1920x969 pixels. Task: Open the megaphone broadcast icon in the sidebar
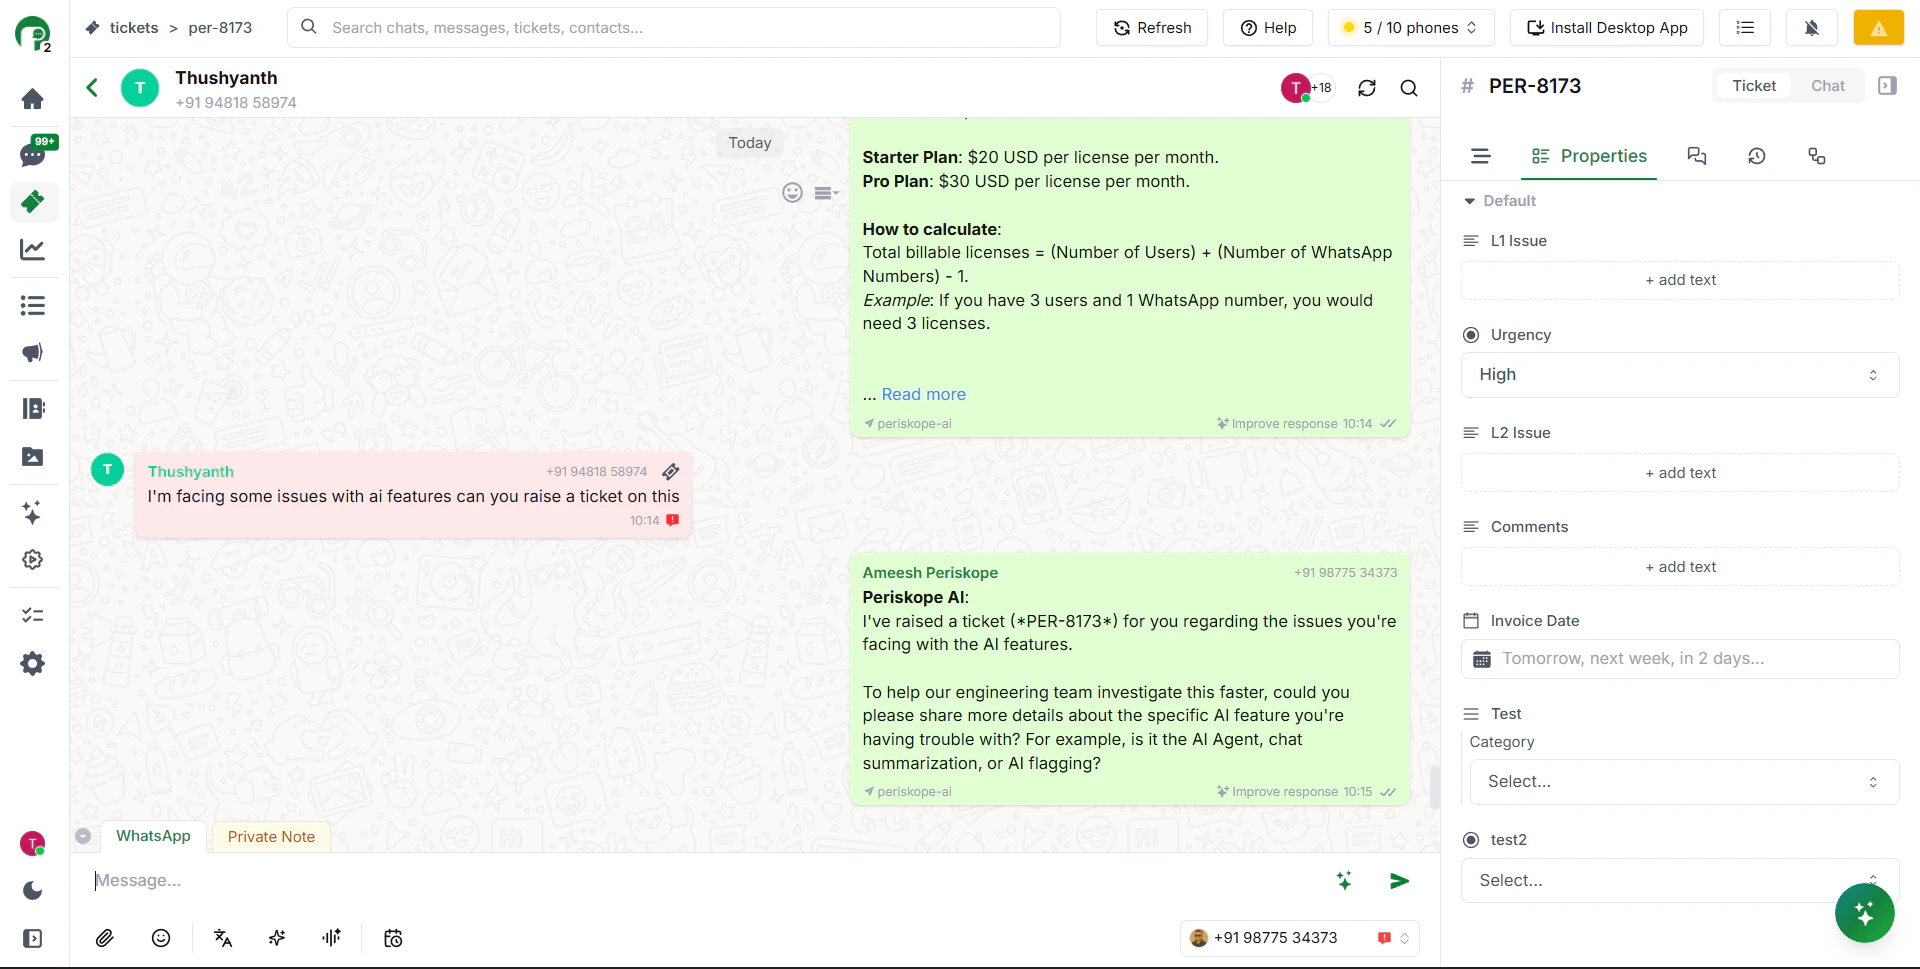point(32,352)
